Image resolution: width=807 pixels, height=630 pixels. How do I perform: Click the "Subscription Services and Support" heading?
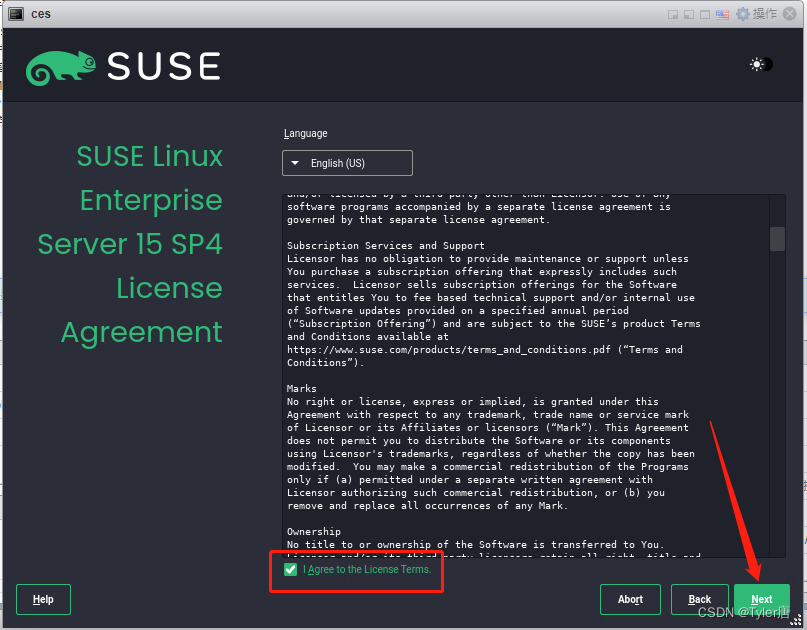click(385, 246)
